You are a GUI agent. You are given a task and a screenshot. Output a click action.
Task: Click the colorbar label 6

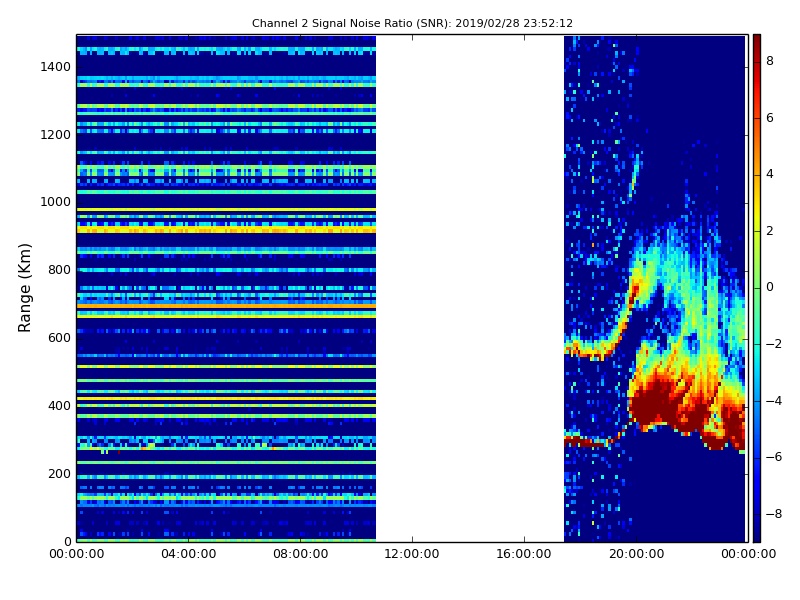770,118
